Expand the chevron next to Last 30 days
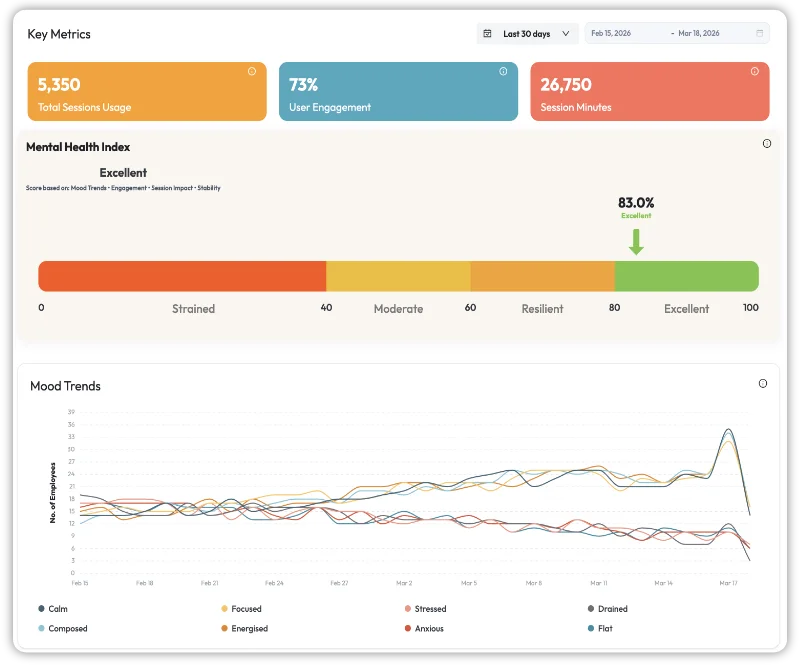Screen dimensions: 800x667 coord(565,34)
